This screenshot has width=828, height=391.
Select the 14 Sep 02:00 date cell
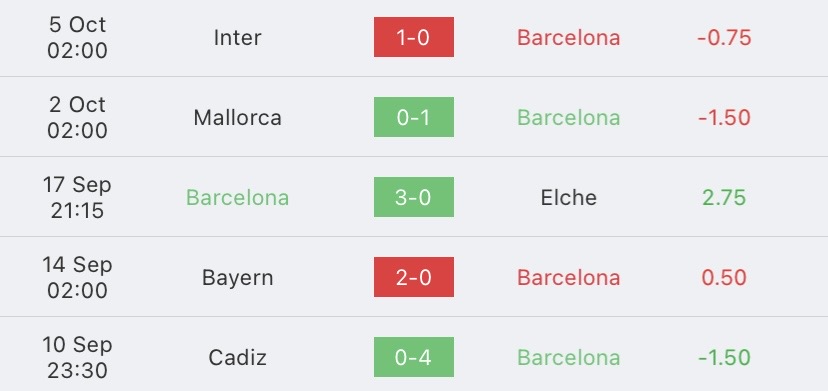point(77,277)
